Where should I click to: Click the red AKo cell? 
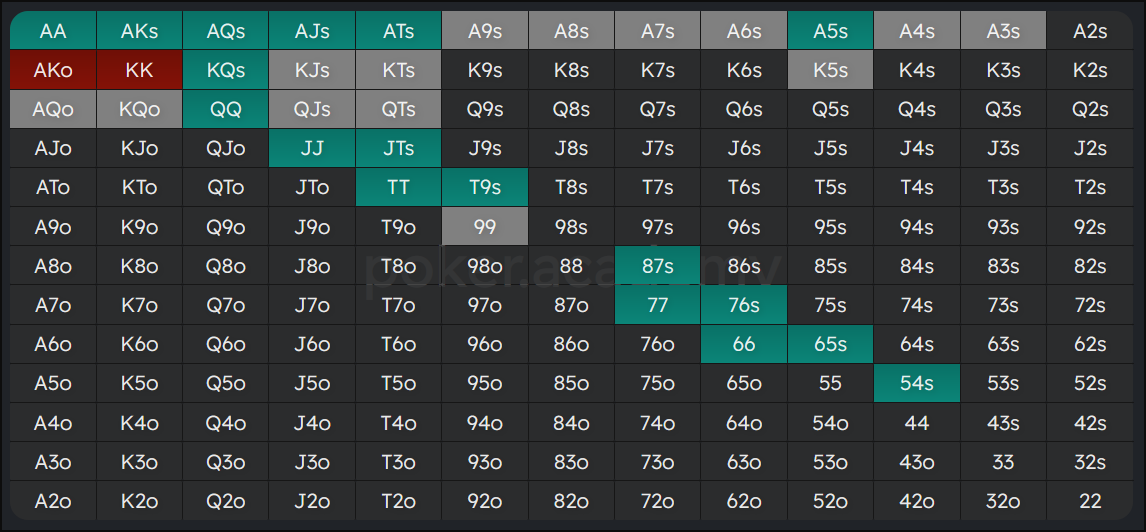click(x=53, y=70)
